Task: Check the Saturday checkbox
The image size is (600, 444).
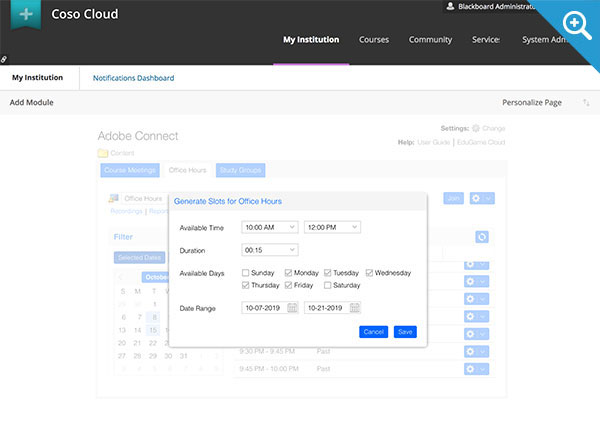Action: pos(328,285)
